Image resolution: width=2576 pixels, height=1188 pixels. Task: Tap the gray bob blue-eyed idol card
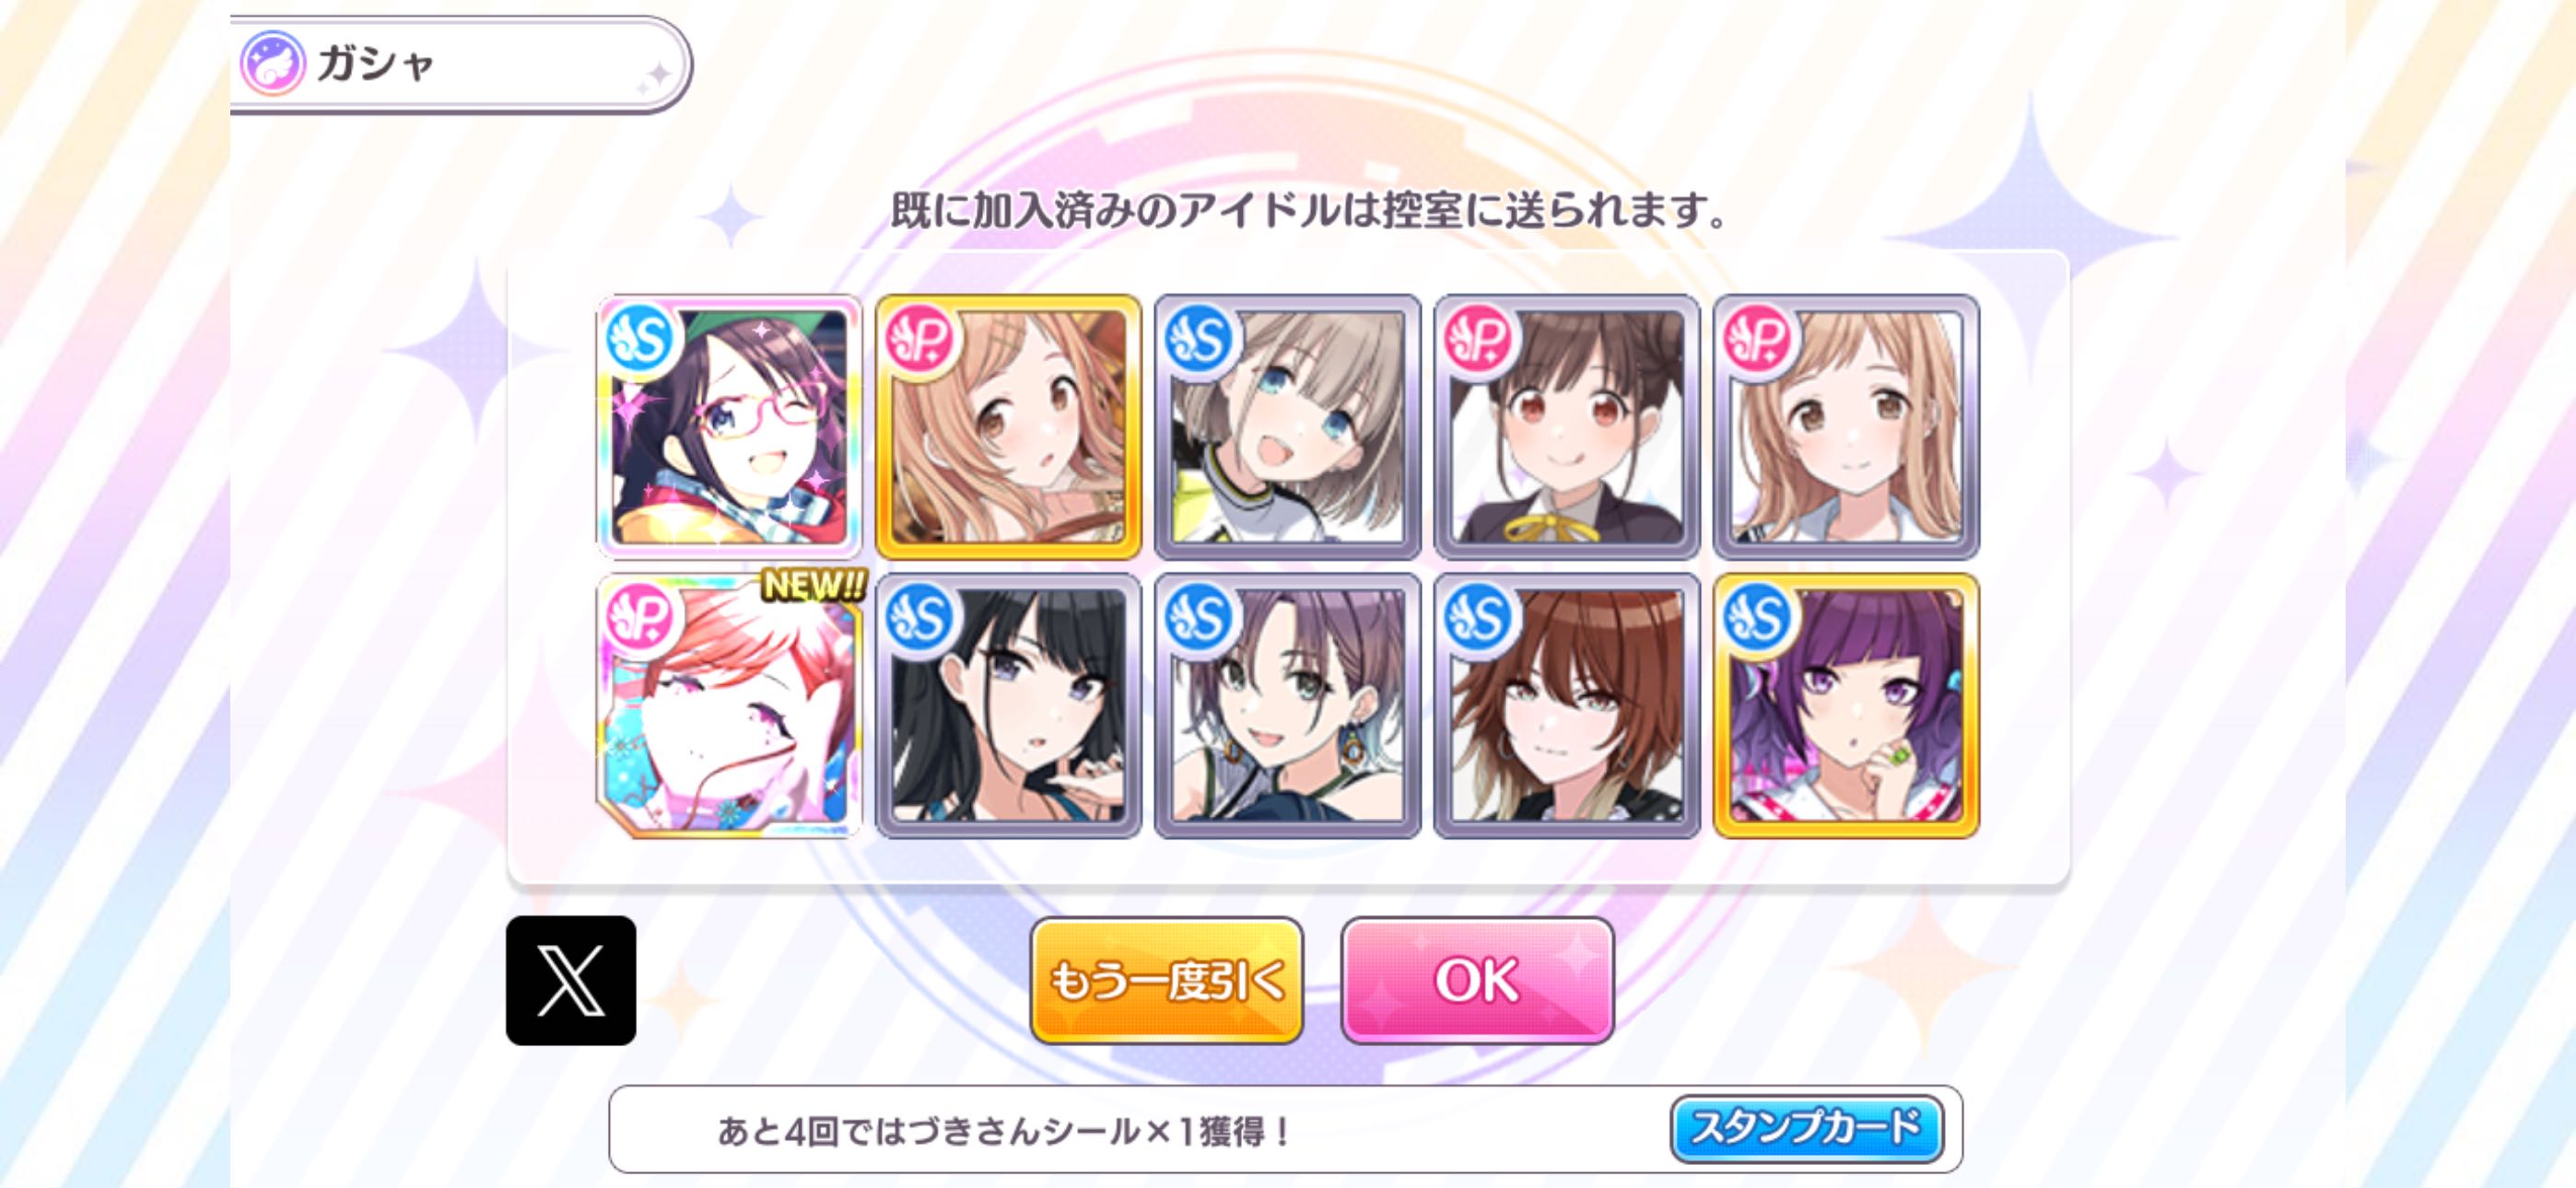1287,426
